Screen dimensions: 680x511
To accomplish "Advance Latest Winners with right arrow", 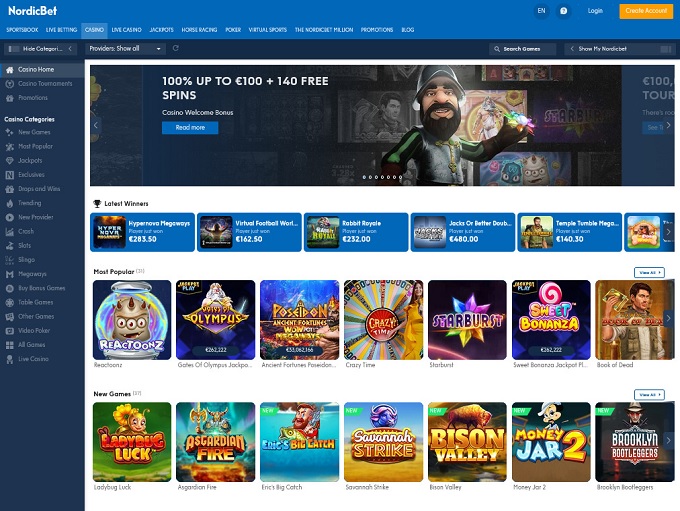I will pos(669,232).
